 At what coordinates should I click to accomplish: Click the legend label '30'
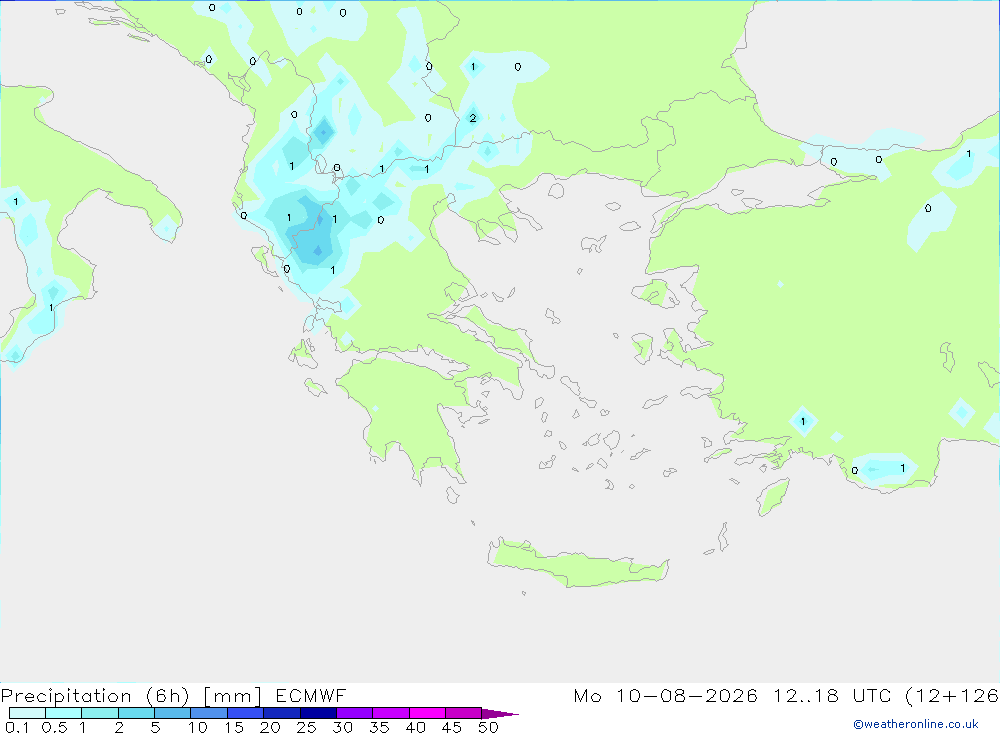342,727
